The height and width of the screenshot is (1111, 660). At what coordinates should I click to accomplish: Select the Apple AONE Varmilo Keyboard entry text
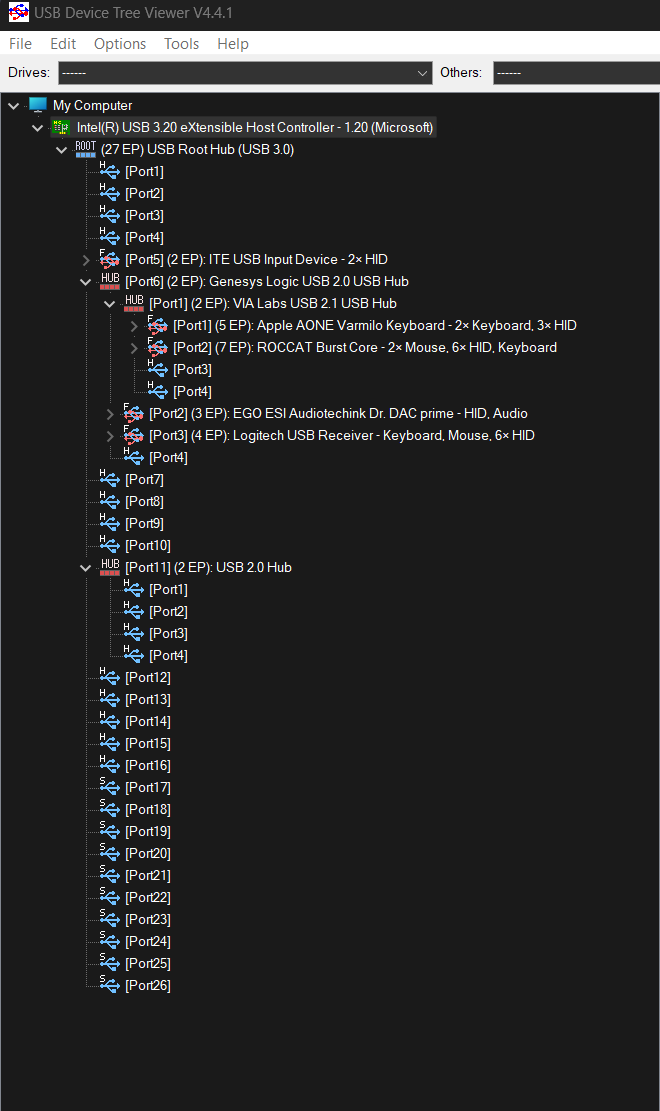click(x=375, y=326)
